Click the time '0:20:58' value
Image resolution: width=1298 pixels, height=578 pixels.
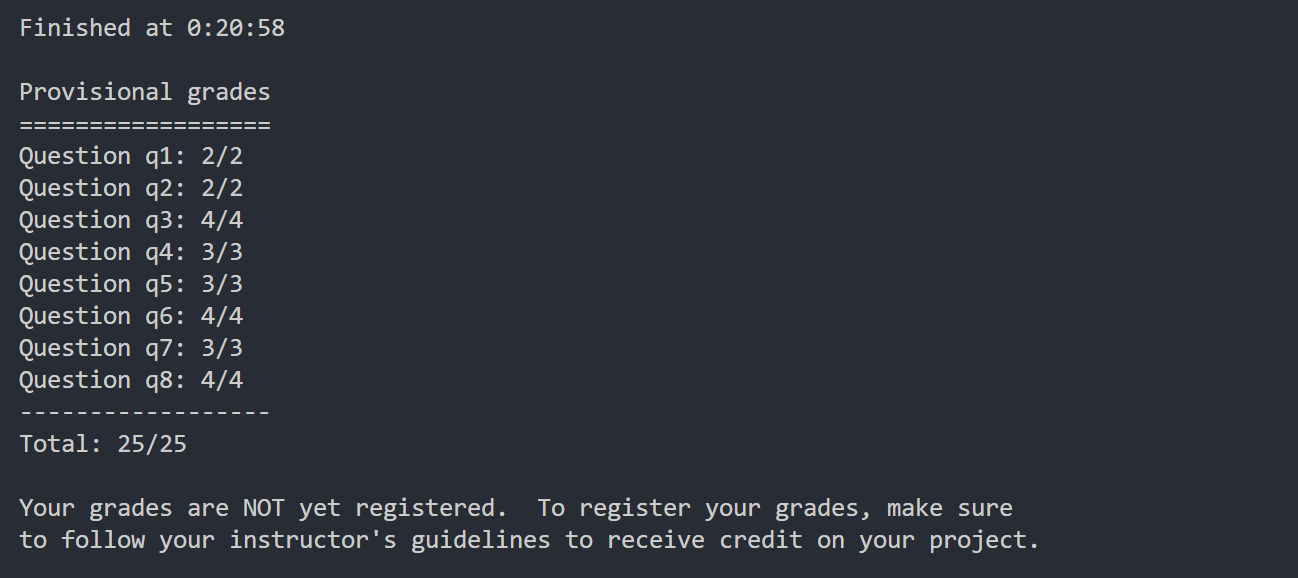coord(236,28)
